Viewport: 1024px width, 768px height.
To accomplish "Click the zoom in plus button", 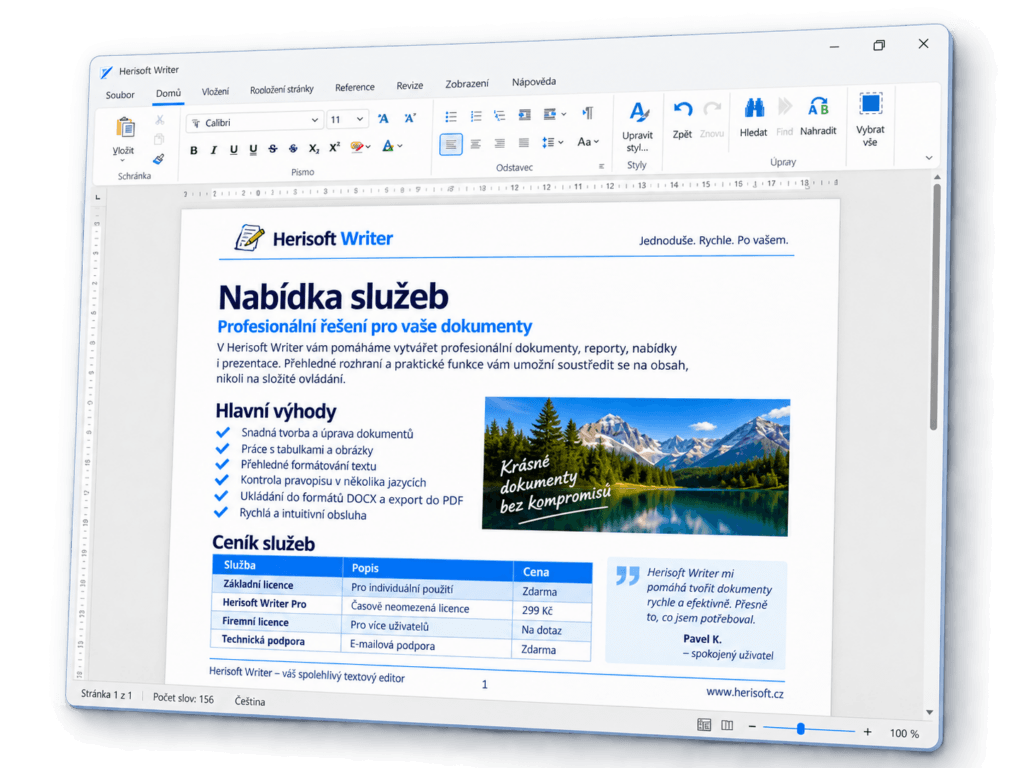I will click(867, 732).
